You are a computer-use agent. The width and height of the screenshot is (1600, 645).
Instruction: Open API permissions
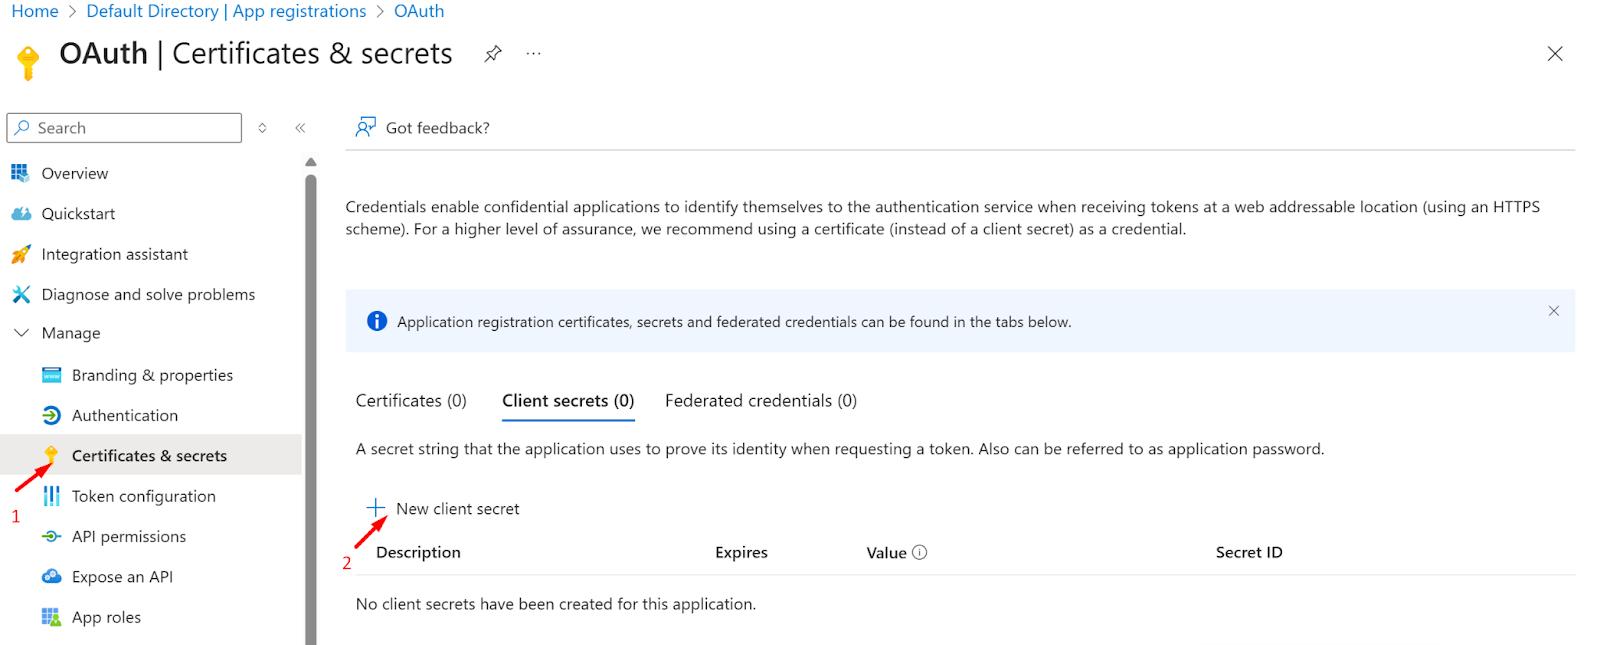(129, 536)
